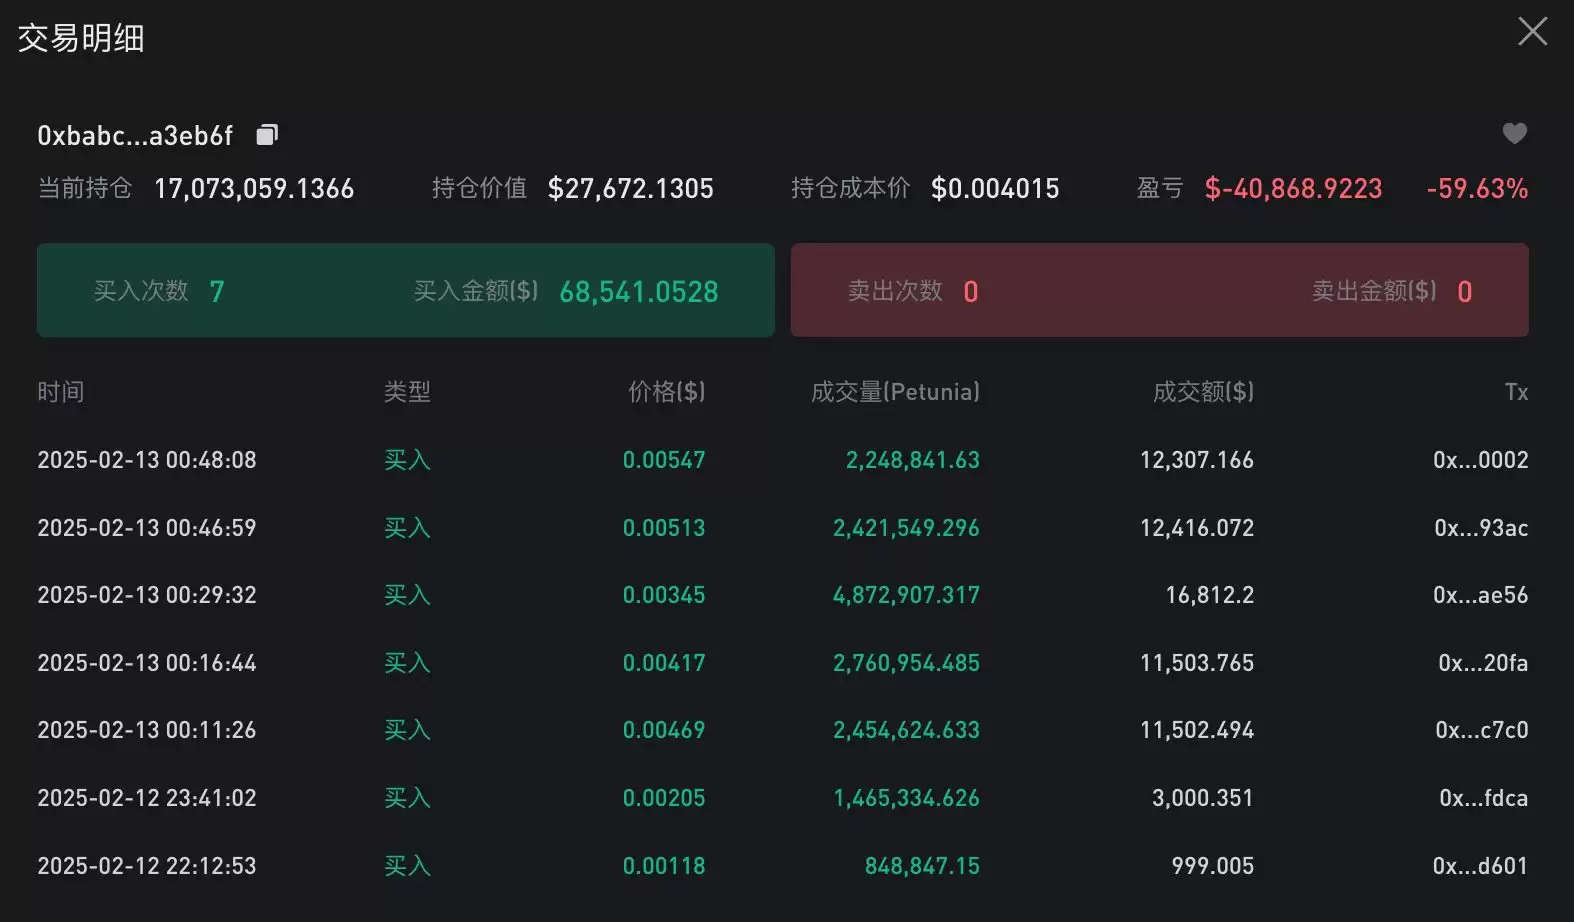Image resolution: width=1574 pixels, height=922 pixels.
Task: Select the red 卖出次数 summary panel
Action: tap(1159, 290)
